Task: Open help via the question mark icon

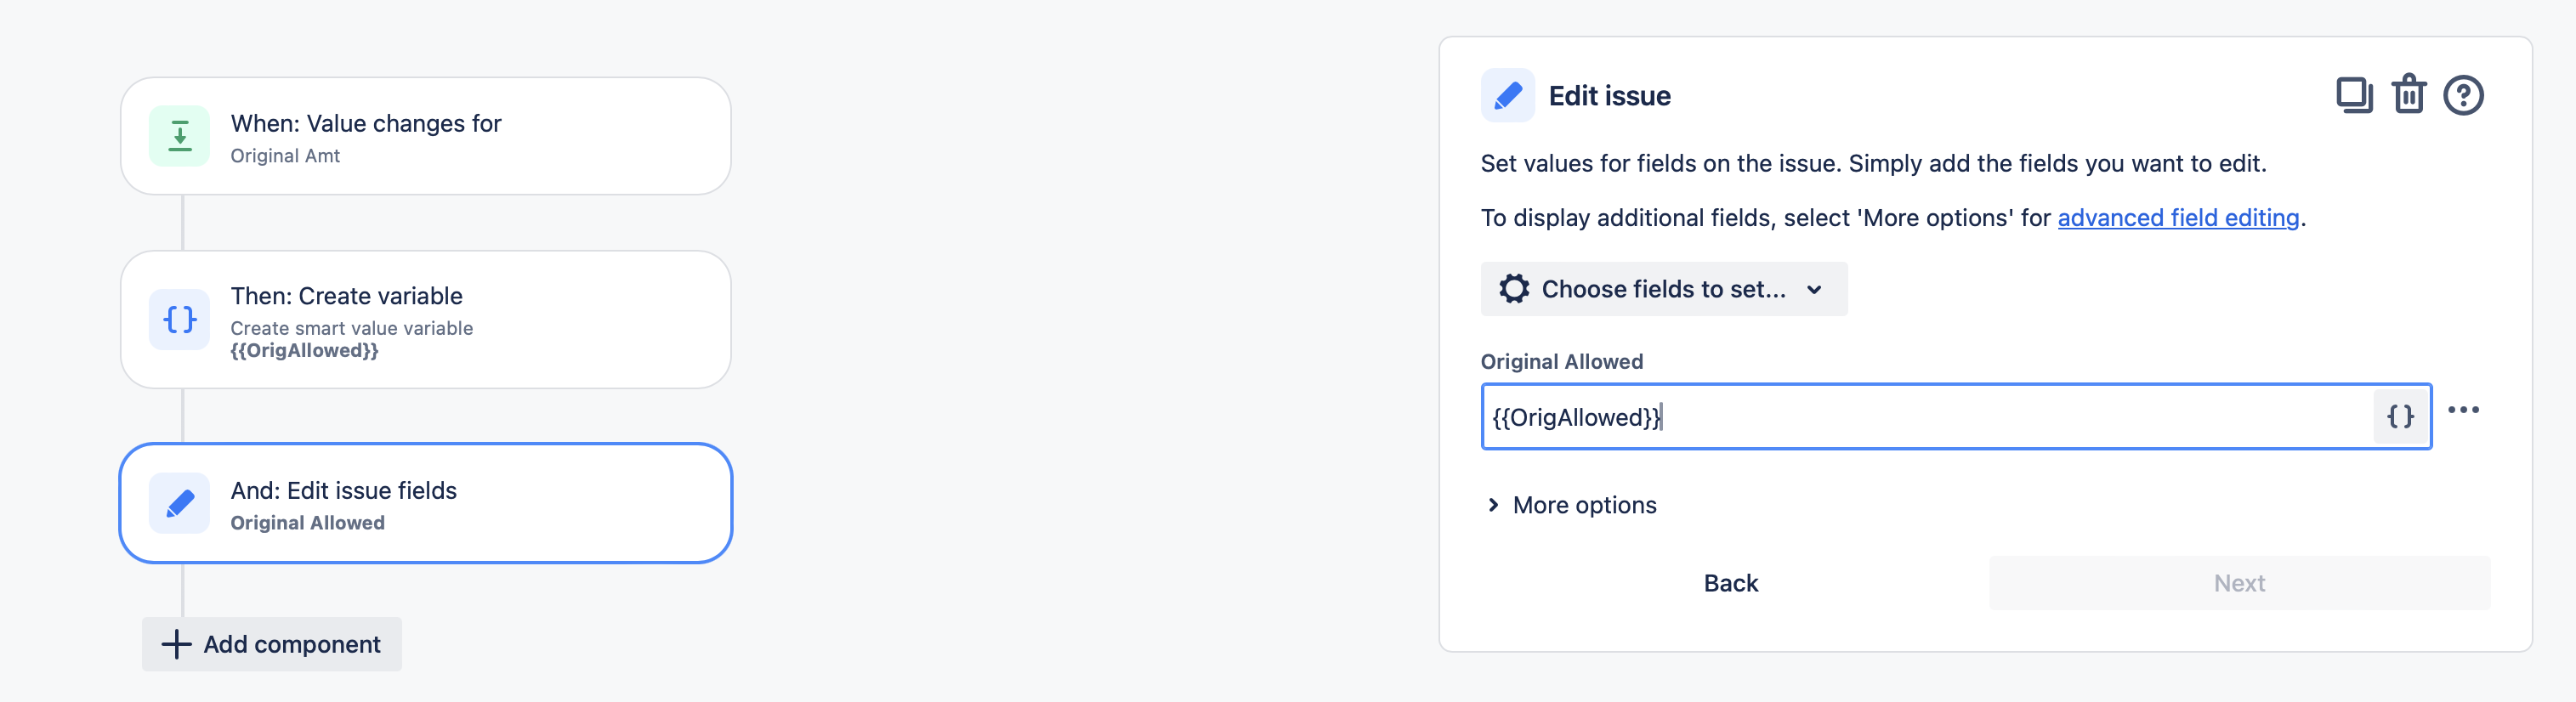Action: (x=2463, y=96)
